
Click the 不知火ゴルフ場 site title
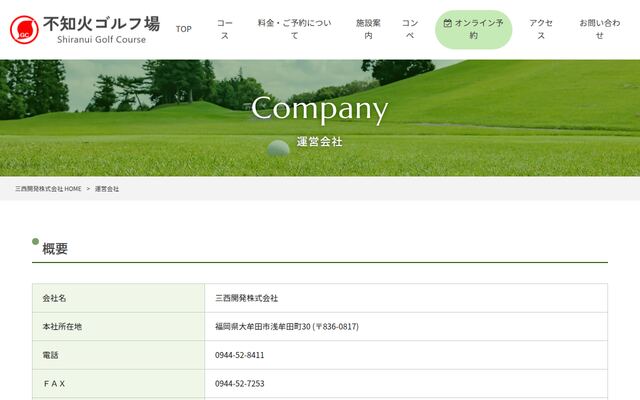point(102,24)
